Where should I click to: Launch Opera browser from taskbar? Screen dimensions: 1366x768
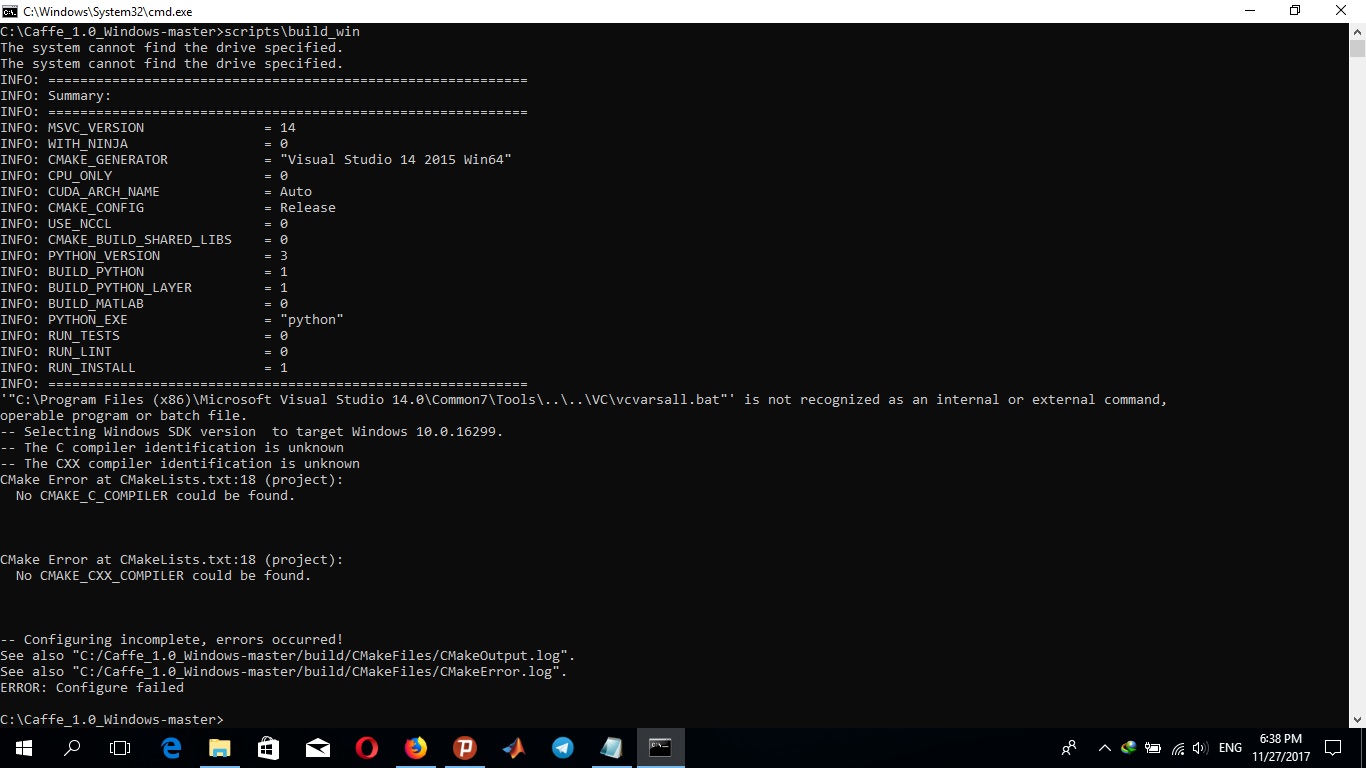[x=367, y=748]
